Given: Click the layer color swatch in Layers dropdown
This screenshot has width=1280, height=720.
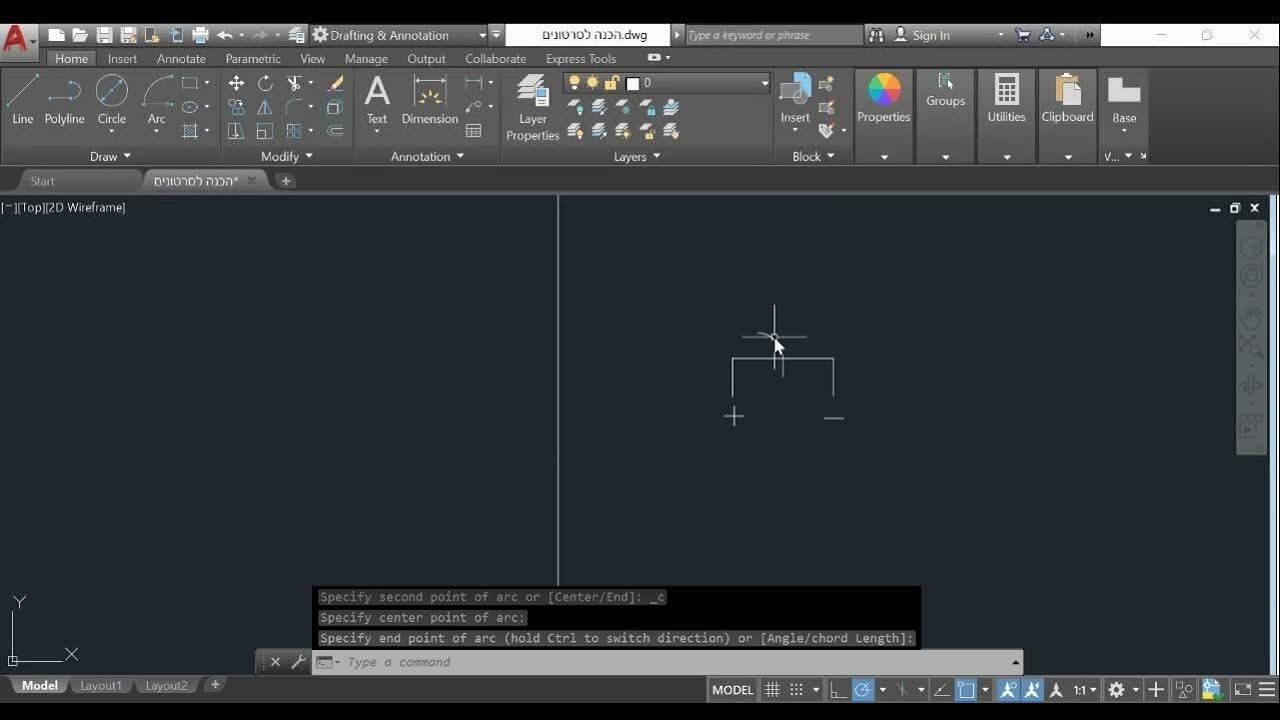Looking at the screenshot, I should [x=632, y=83].
